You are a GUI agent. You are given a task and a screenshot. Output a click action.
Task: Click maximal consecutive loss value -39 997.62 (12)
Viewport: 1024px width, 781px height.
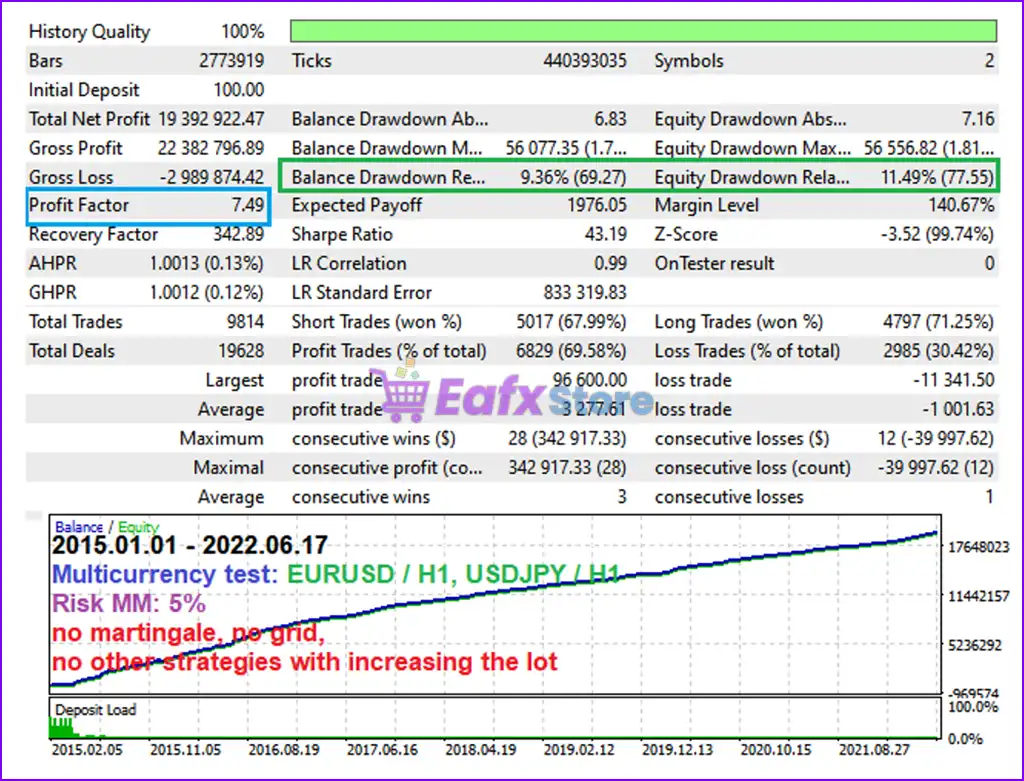click(936, 468)
